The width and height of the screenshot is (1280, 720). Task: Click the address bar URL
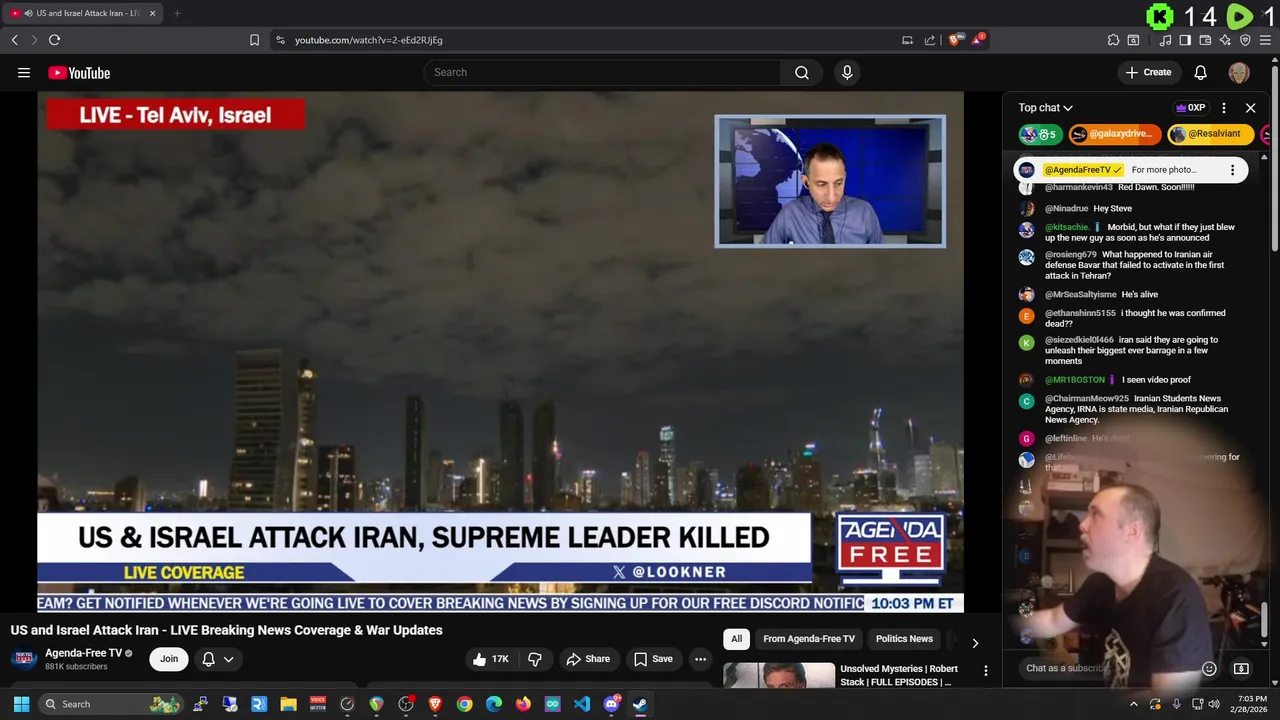[x=369, y=40]
